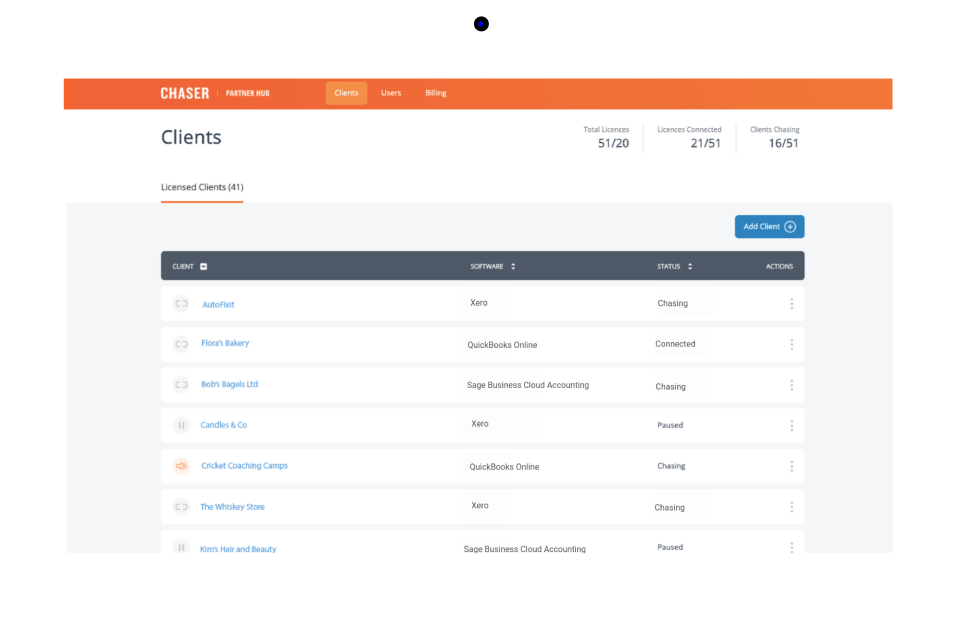Click the Chaser Partner Hub logo

pos(215,93)
